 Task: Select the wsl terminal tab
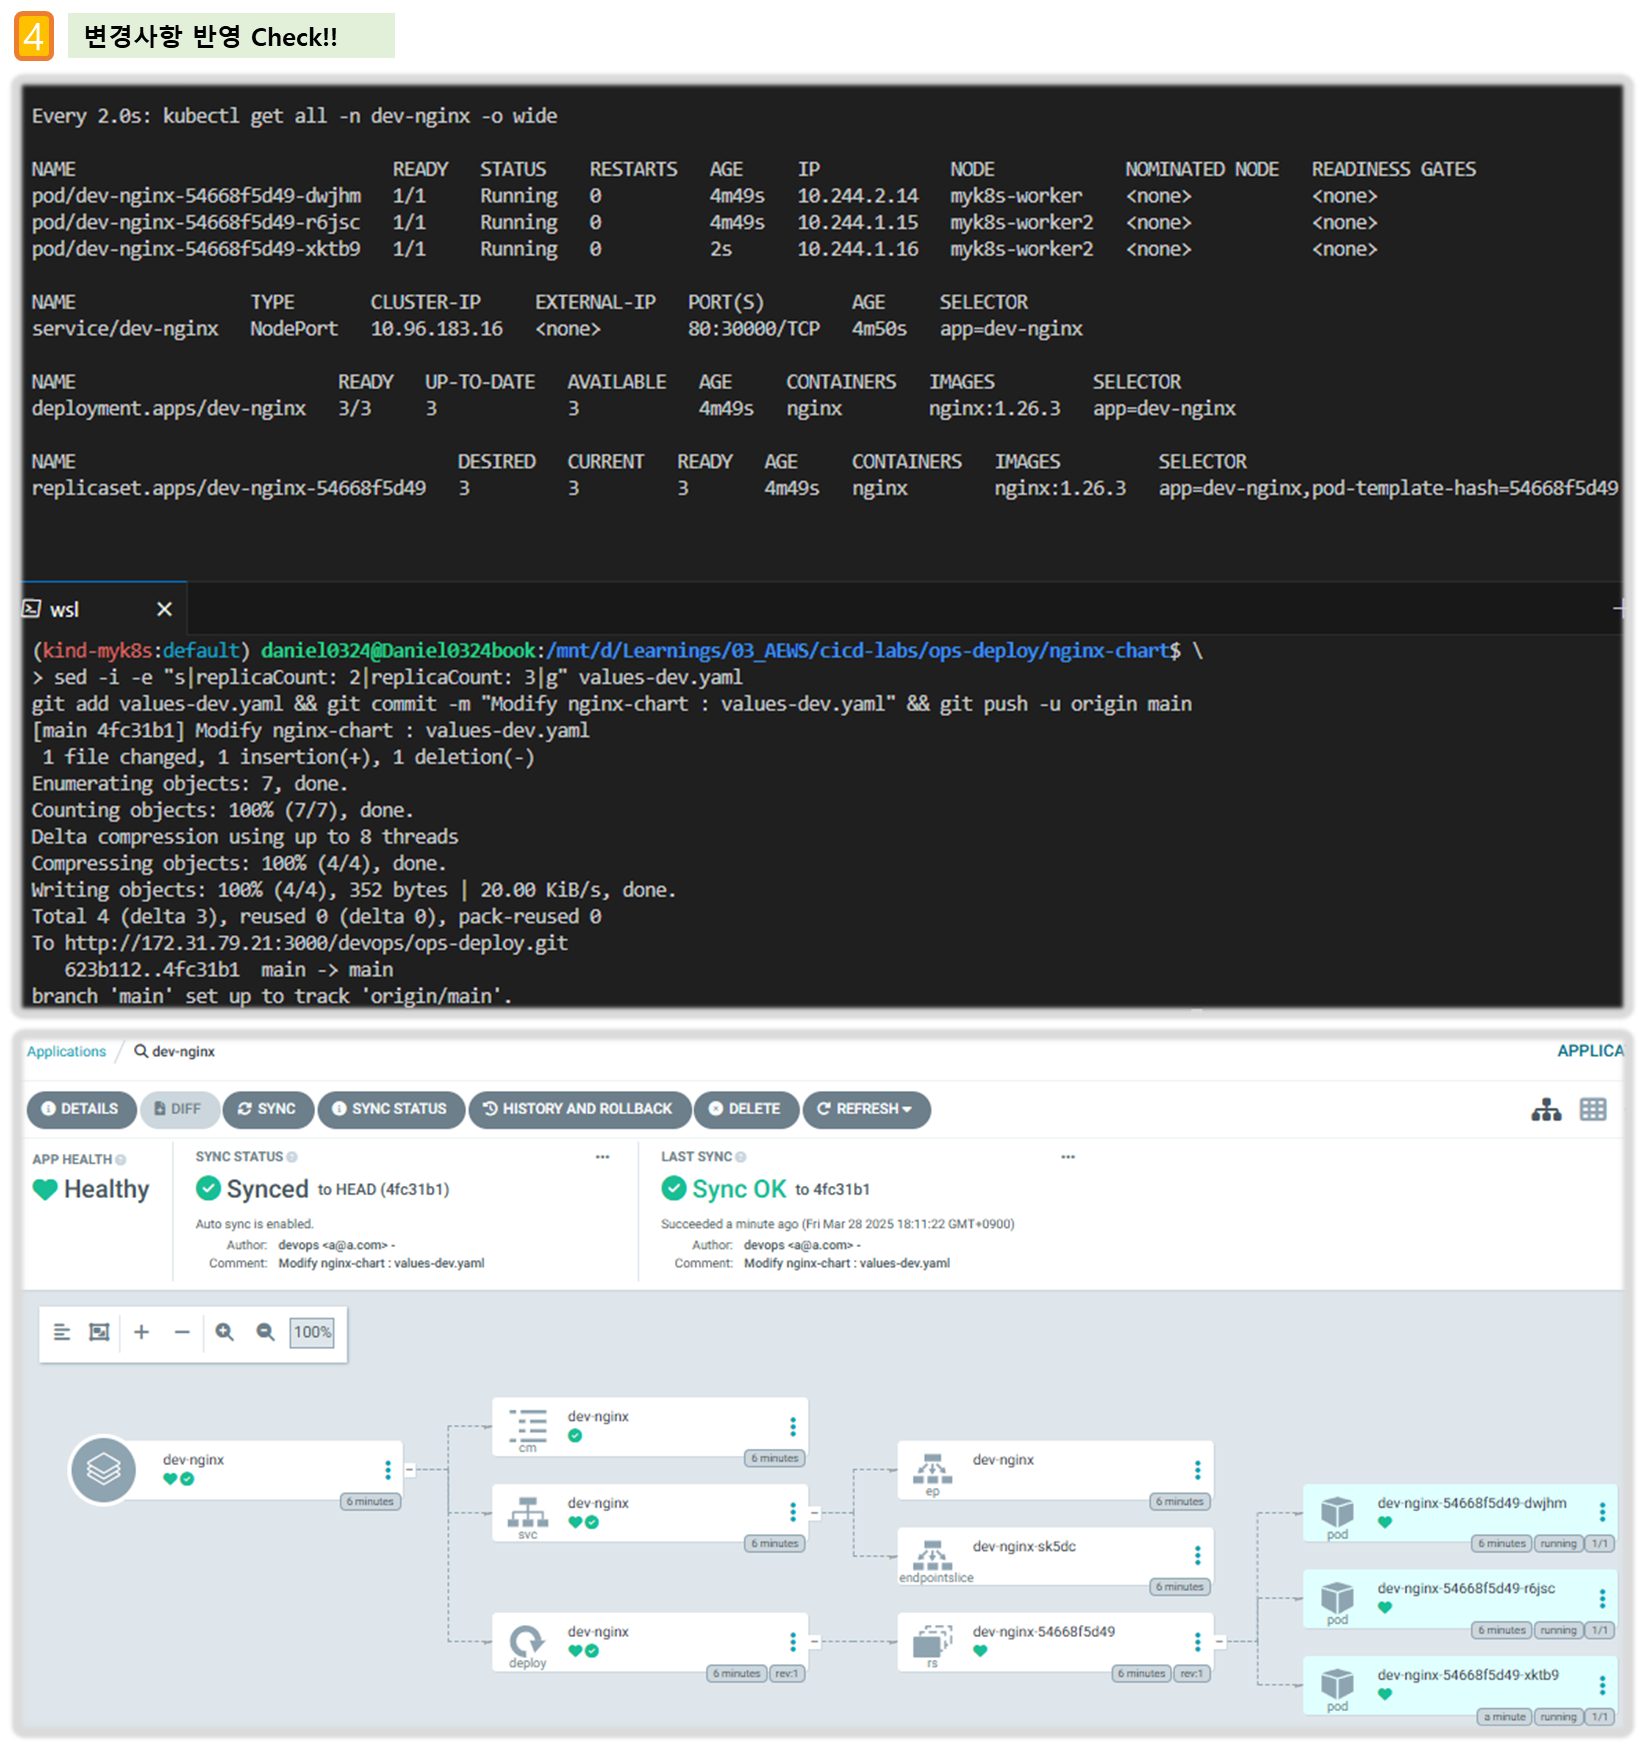coord(104,609)
